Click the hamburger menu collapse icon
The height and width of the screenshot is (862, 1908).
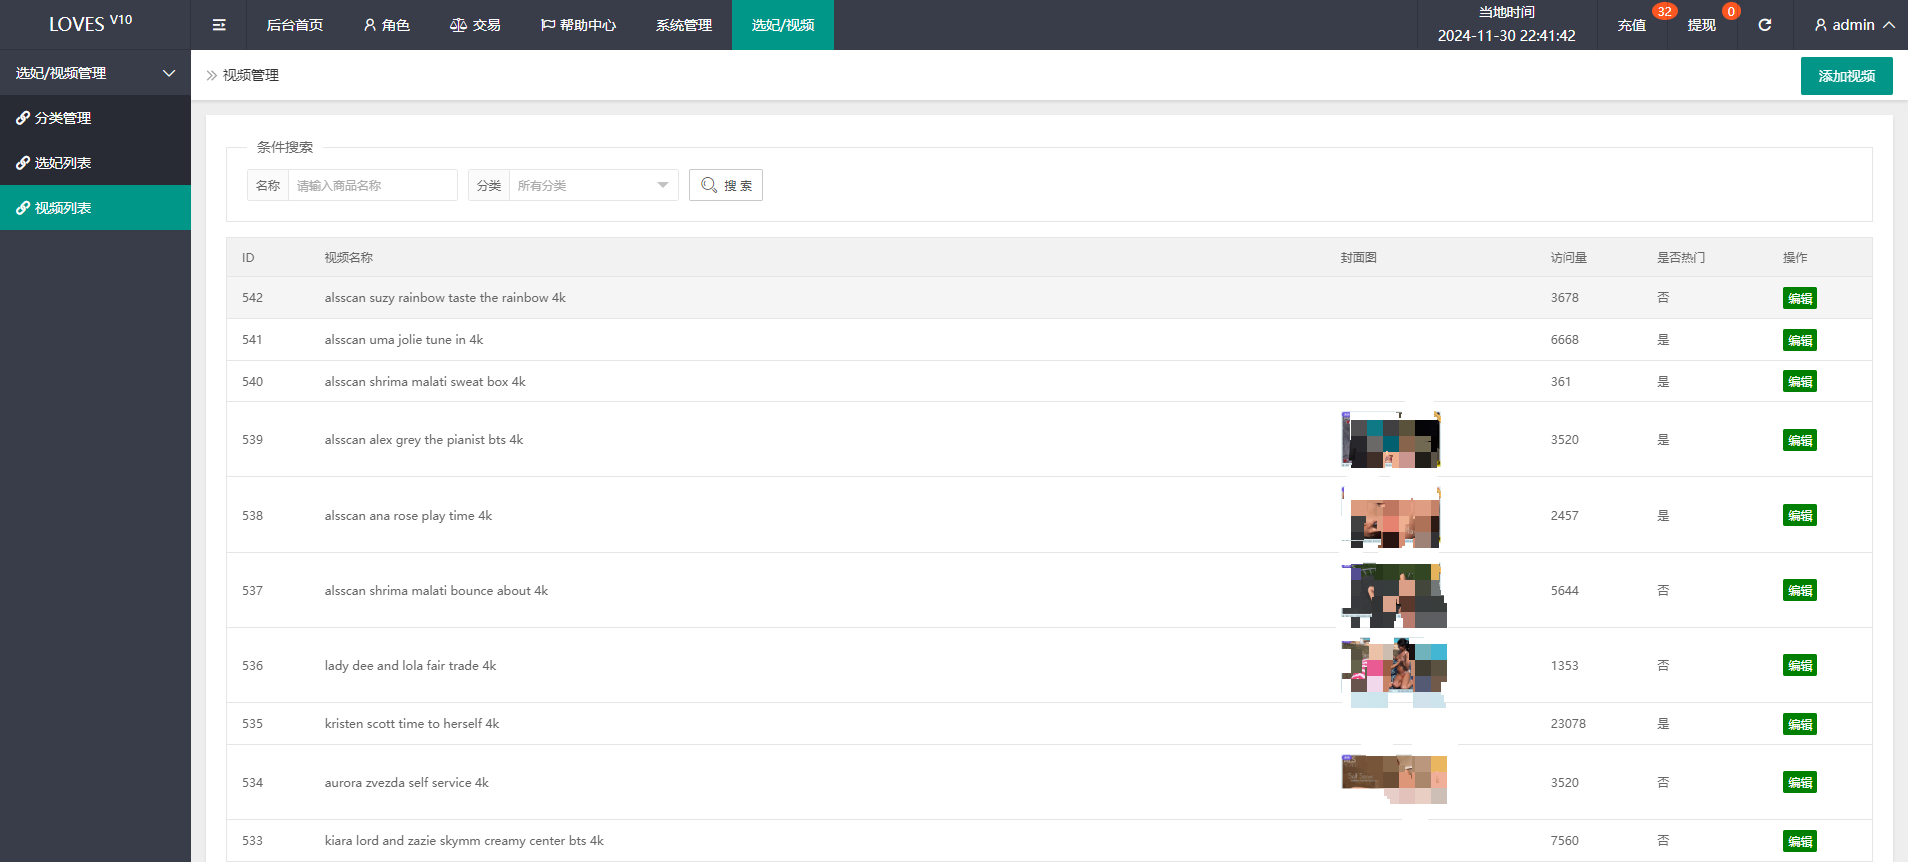click(x=219, y=25)
